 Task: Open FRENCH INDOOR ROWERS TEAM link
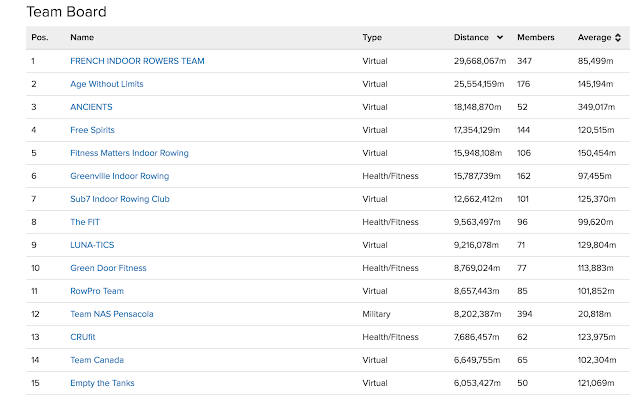[137, 61]
